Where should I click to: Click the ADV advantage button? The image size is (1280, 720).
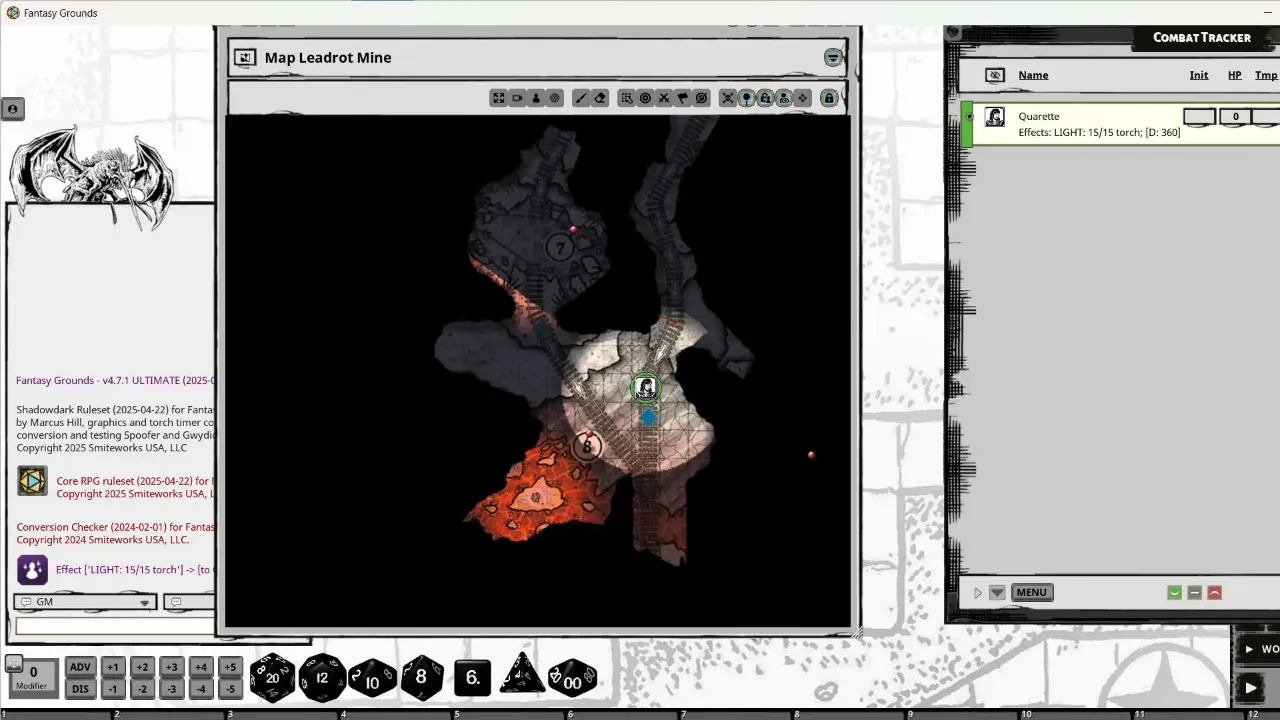click(80, 667)
